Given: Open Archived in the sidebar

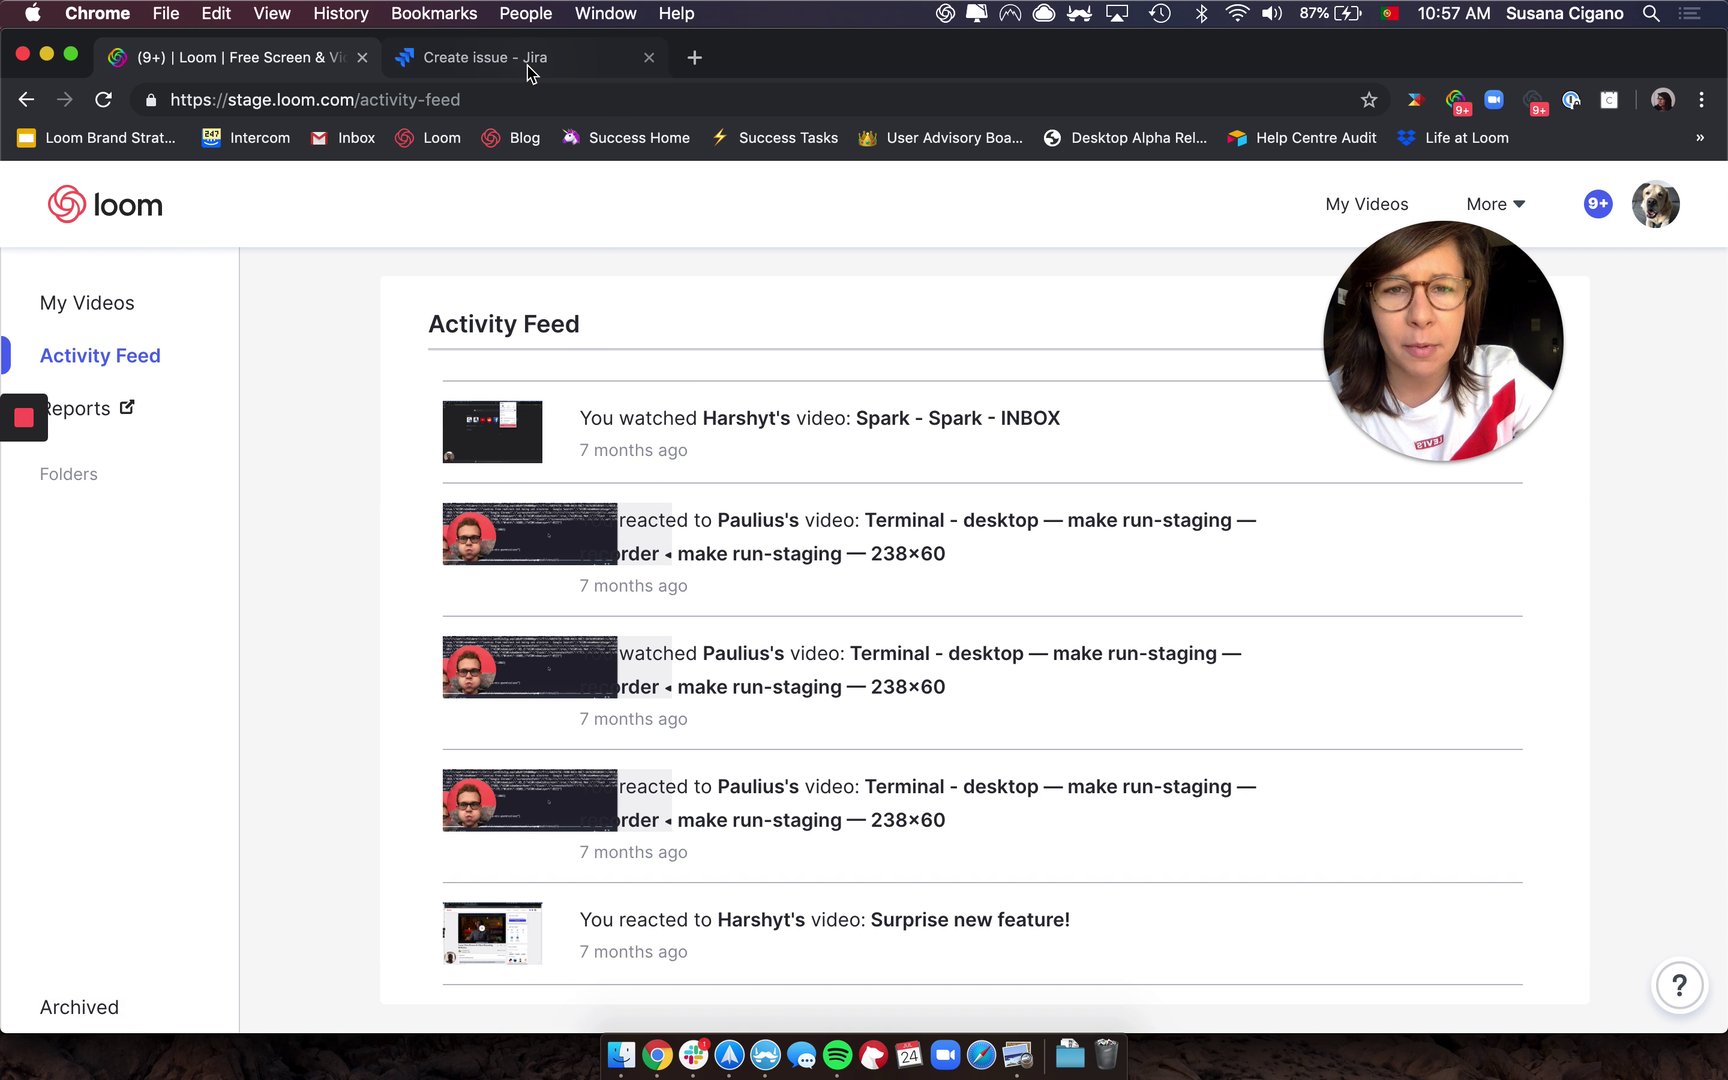Looking at the screenshot, I should coord(79,1007).
